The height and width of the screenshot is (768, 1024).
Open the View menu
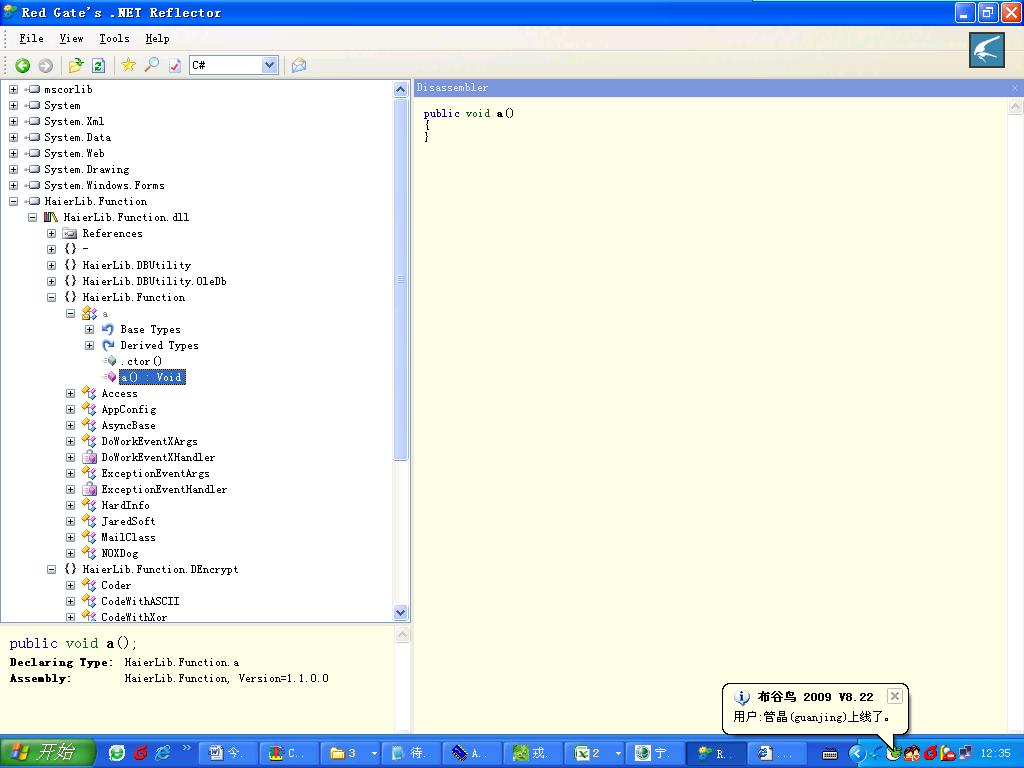point(71,39)
